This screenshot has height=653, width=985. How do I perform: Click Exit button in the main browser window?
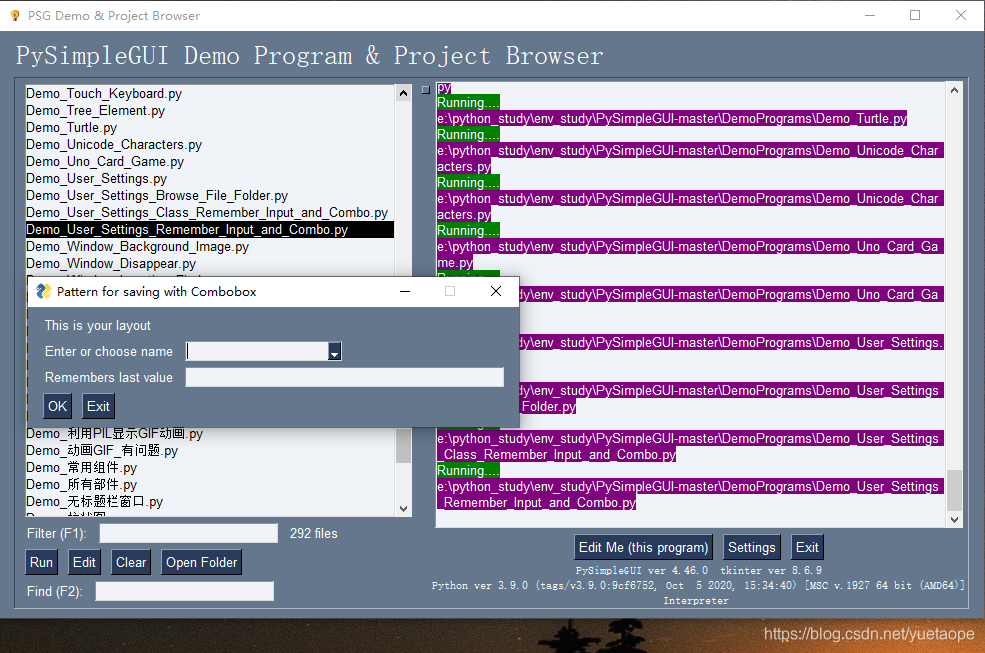(x=807, y=547)
